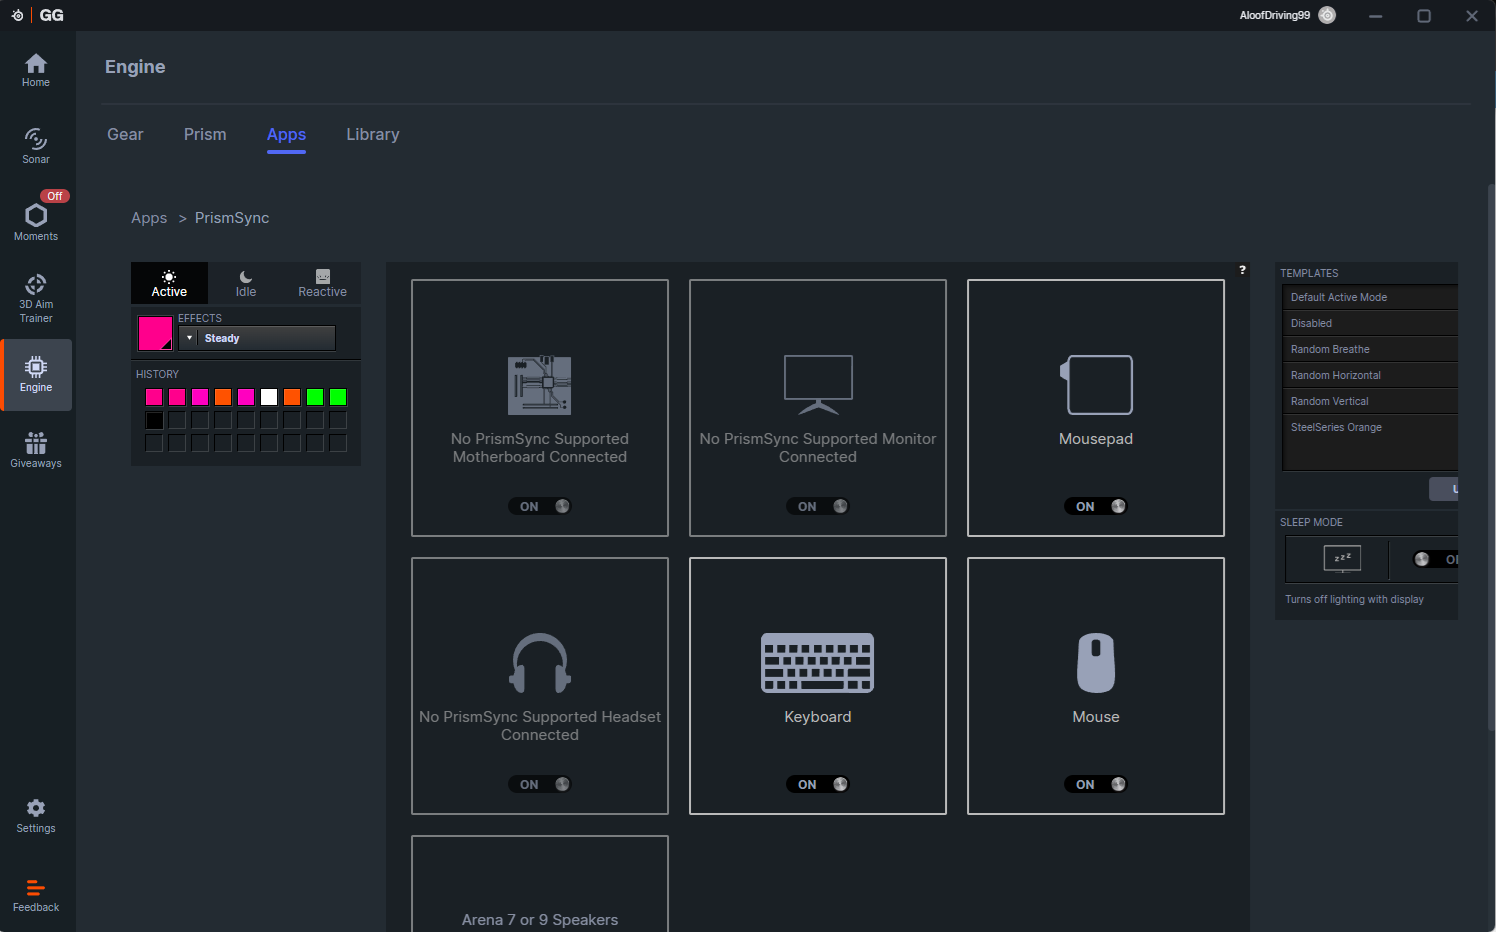Select the monitor device icon

click(818, 385)
